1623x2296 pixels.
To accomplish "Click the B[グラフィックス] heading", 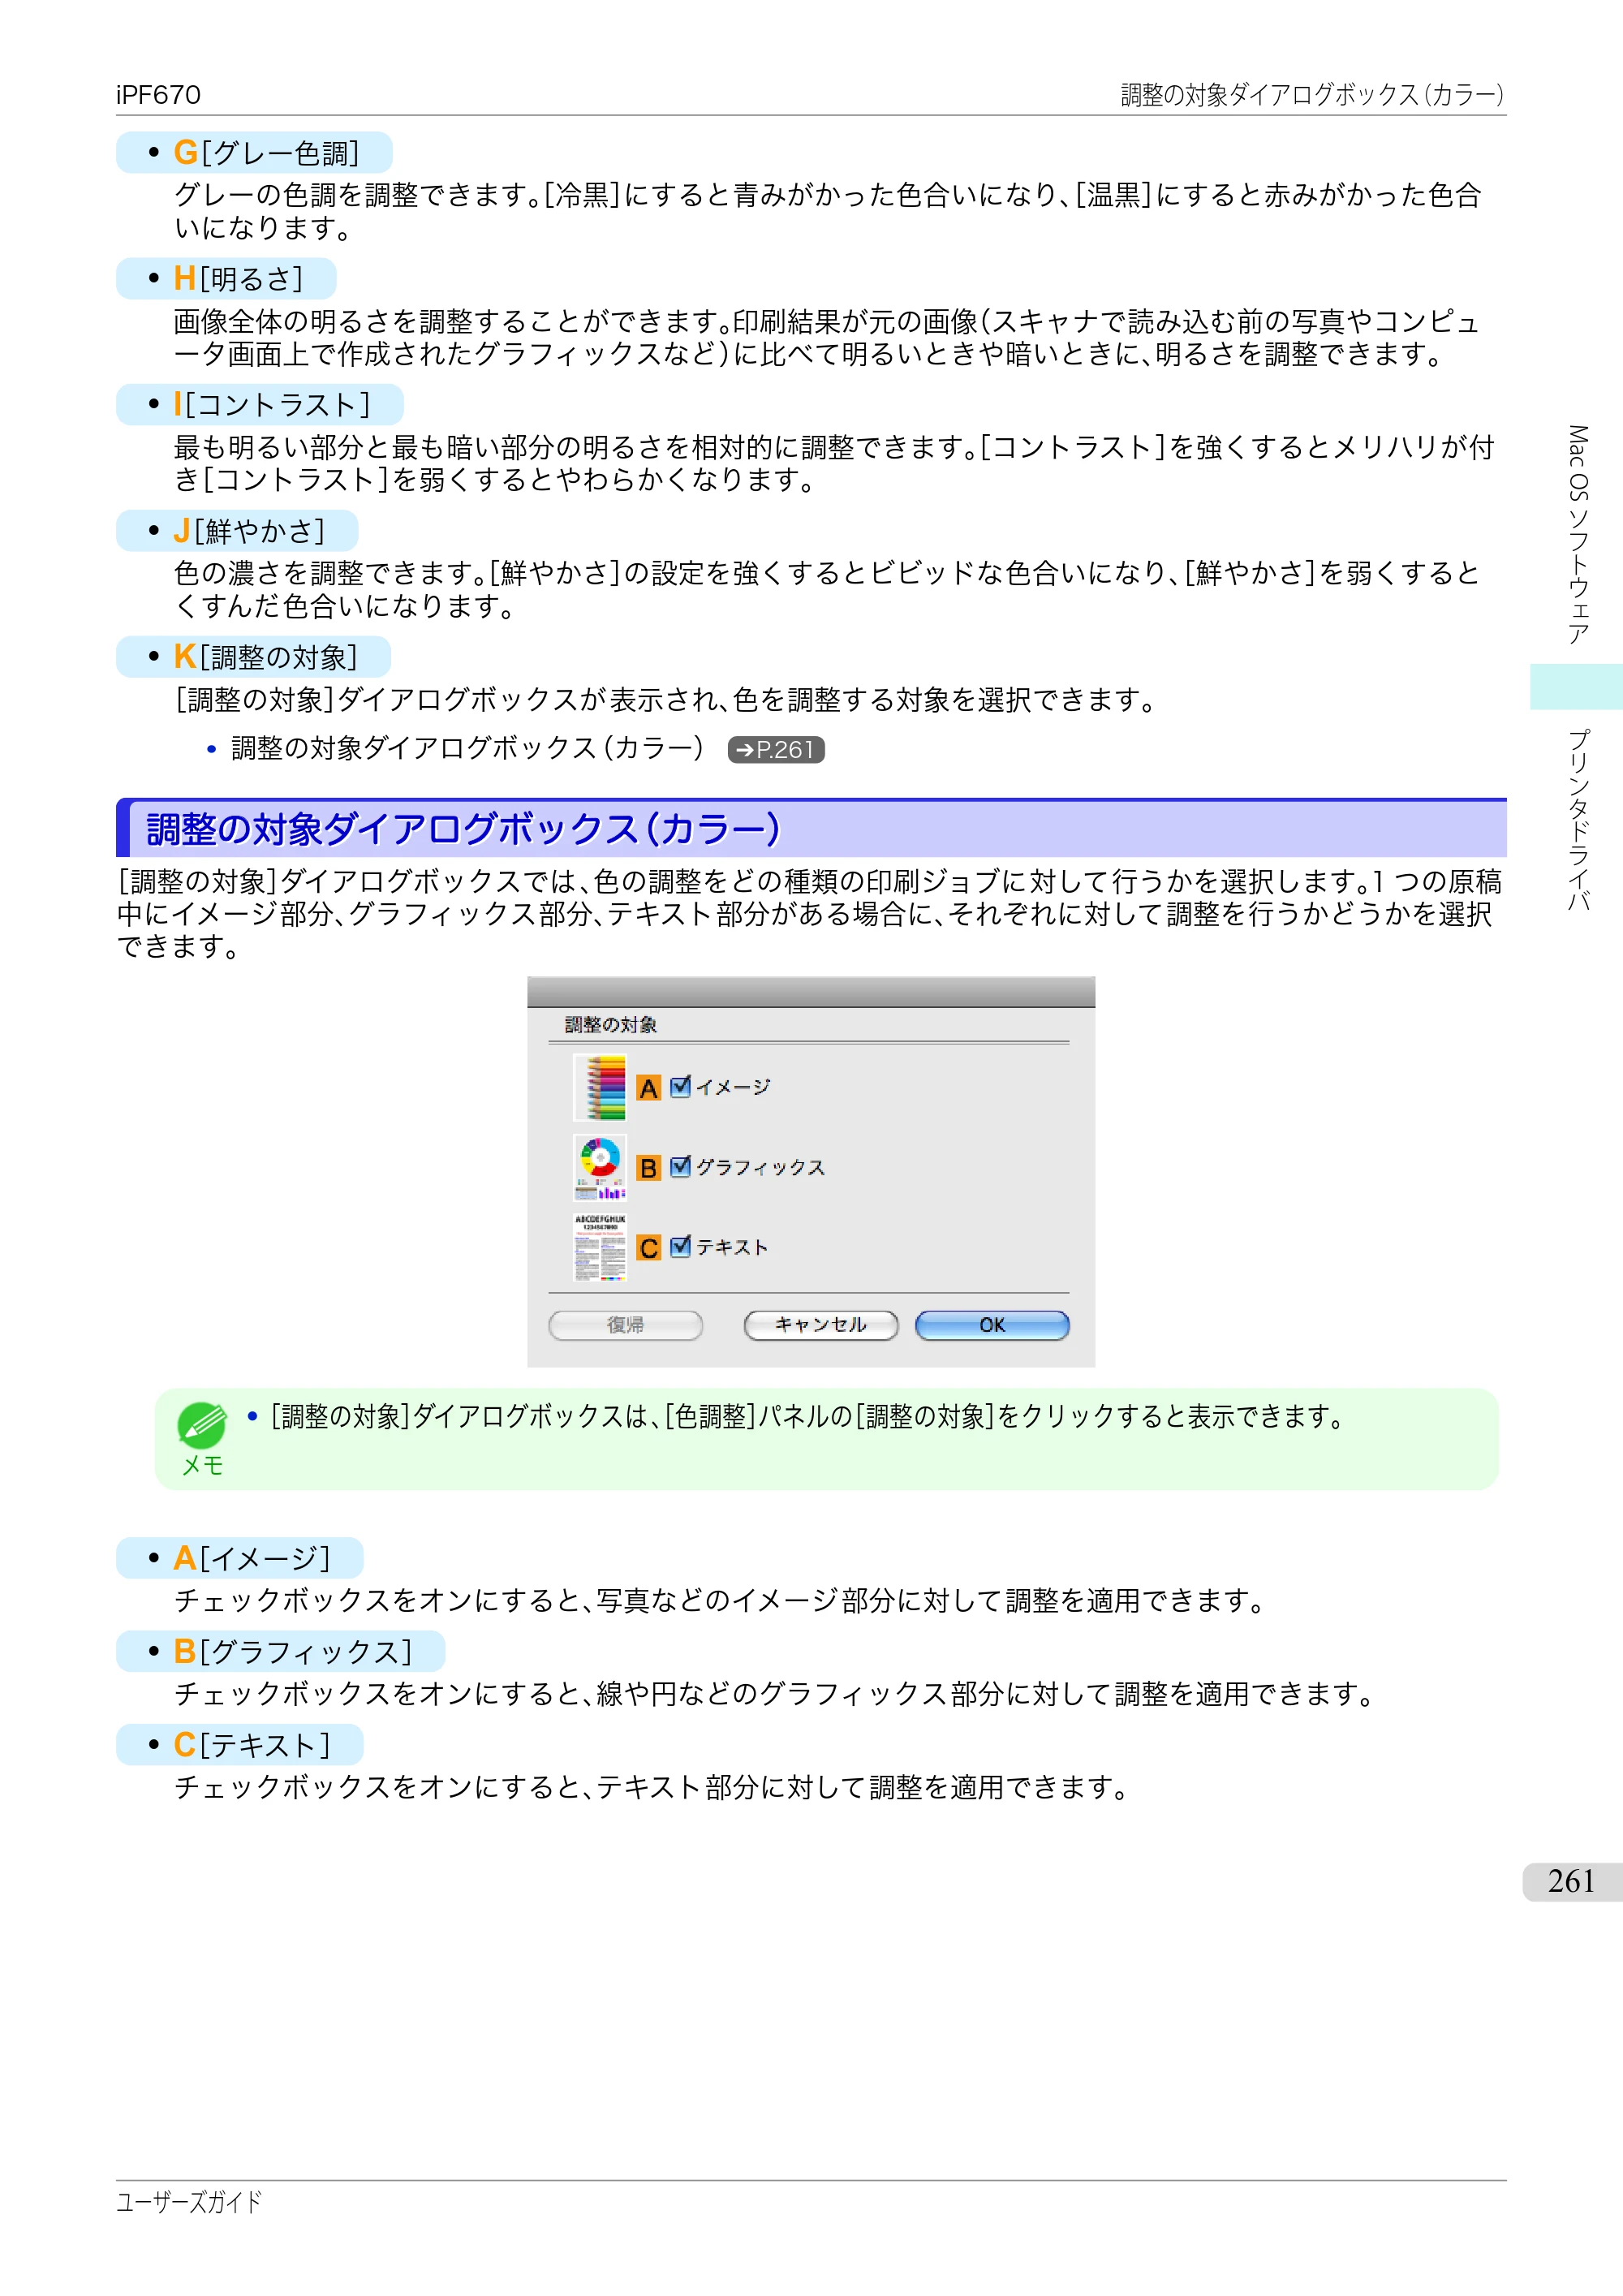I will point(281,1651).
